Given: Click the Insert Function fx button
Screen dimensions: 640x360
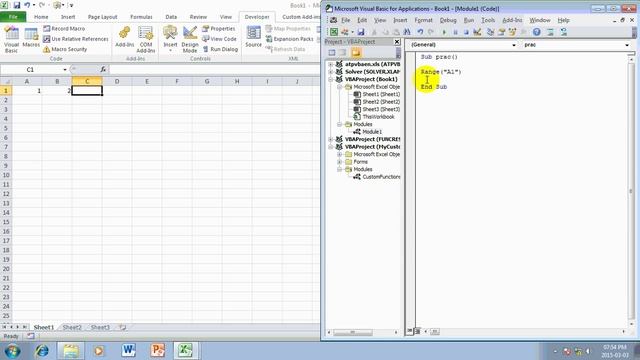Looking at the screenshot, I should click(103, 69).
